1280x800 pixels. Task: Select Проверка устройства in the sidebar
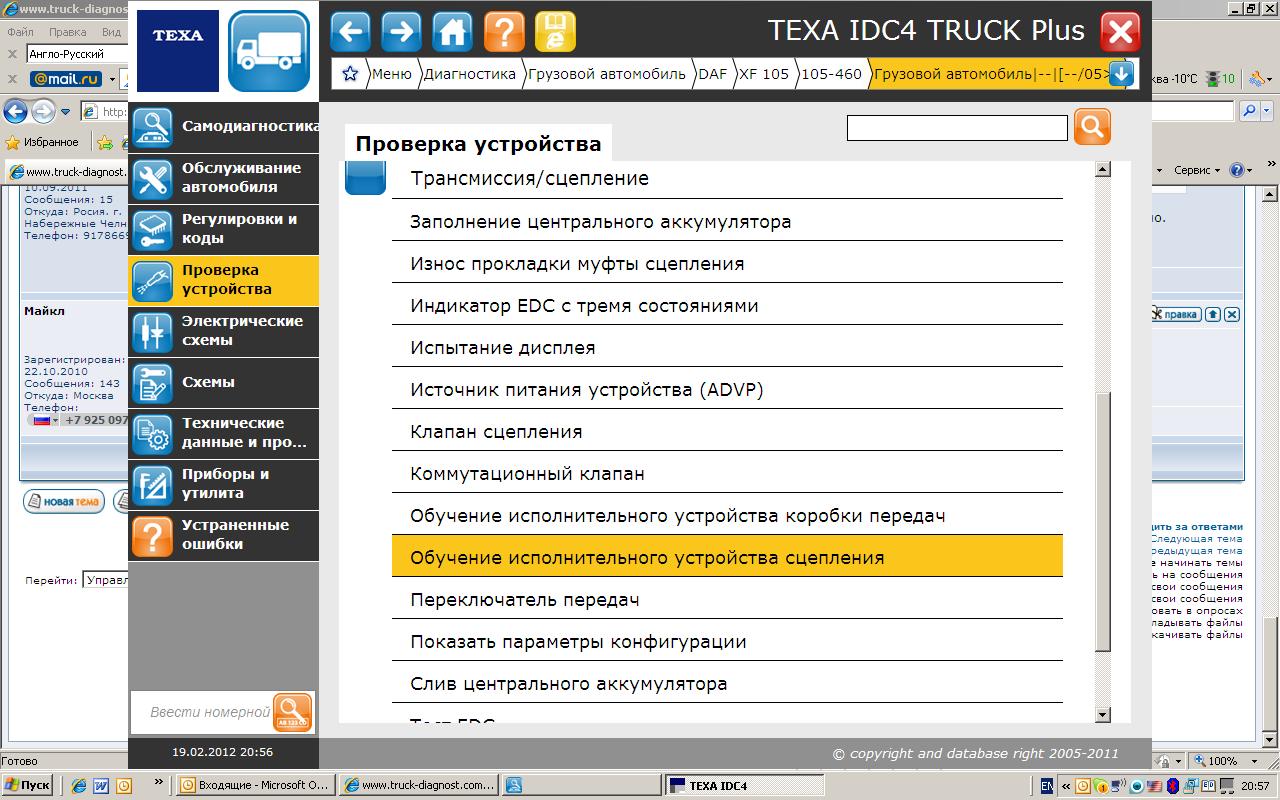pyautogui.click(x=223, y=280)
